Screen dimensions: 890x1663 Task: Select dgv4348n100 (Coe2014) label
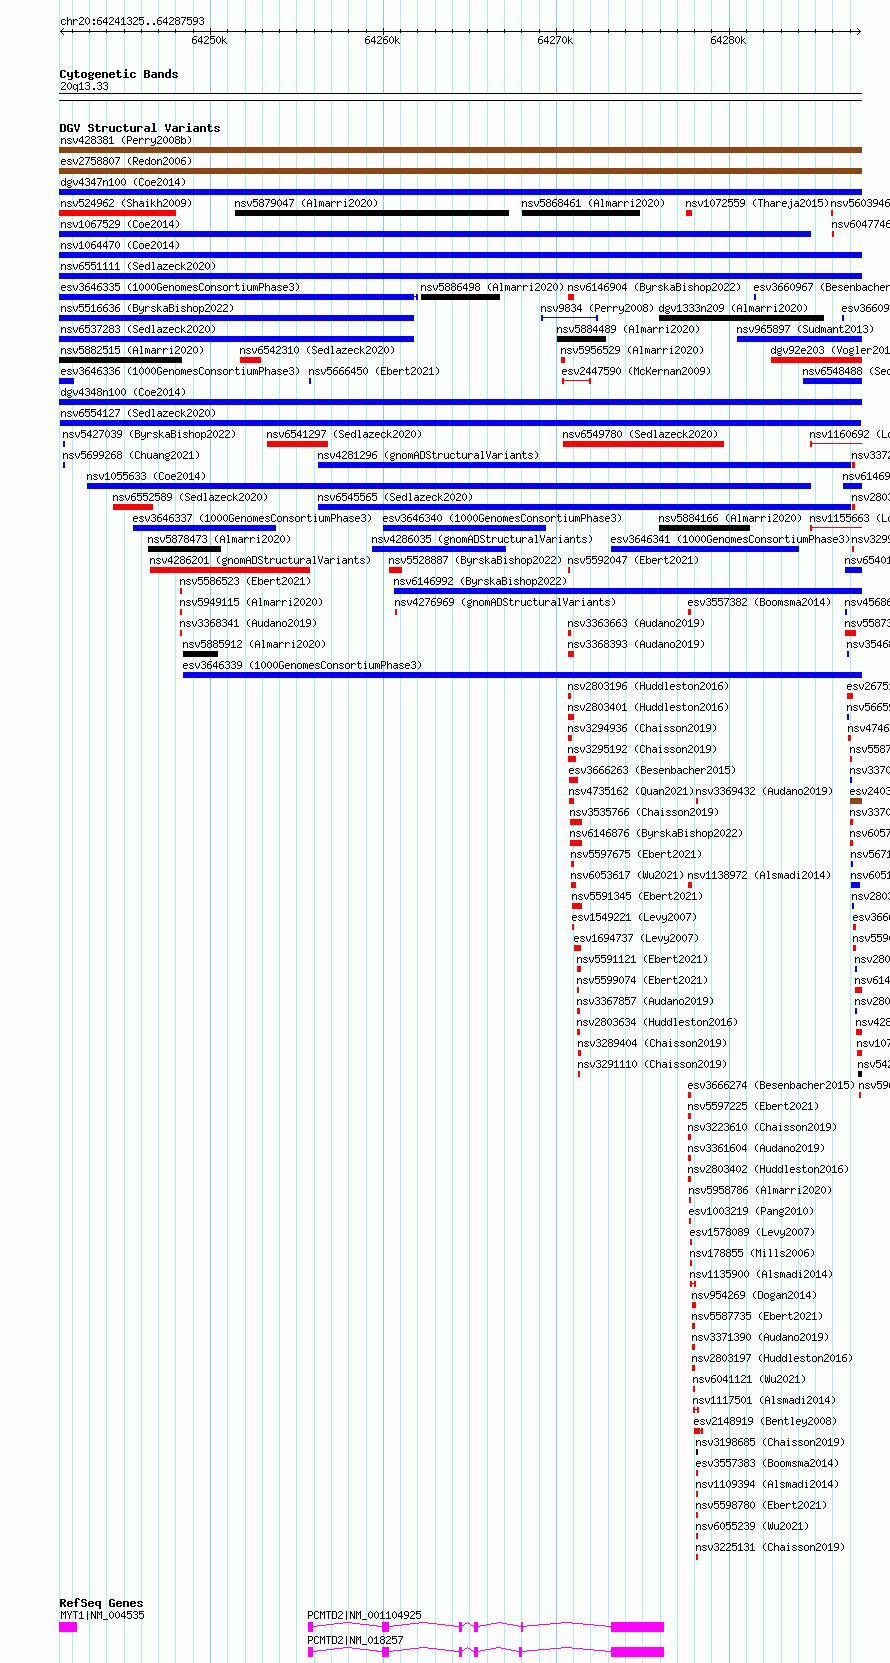click(x=122, y=392)
